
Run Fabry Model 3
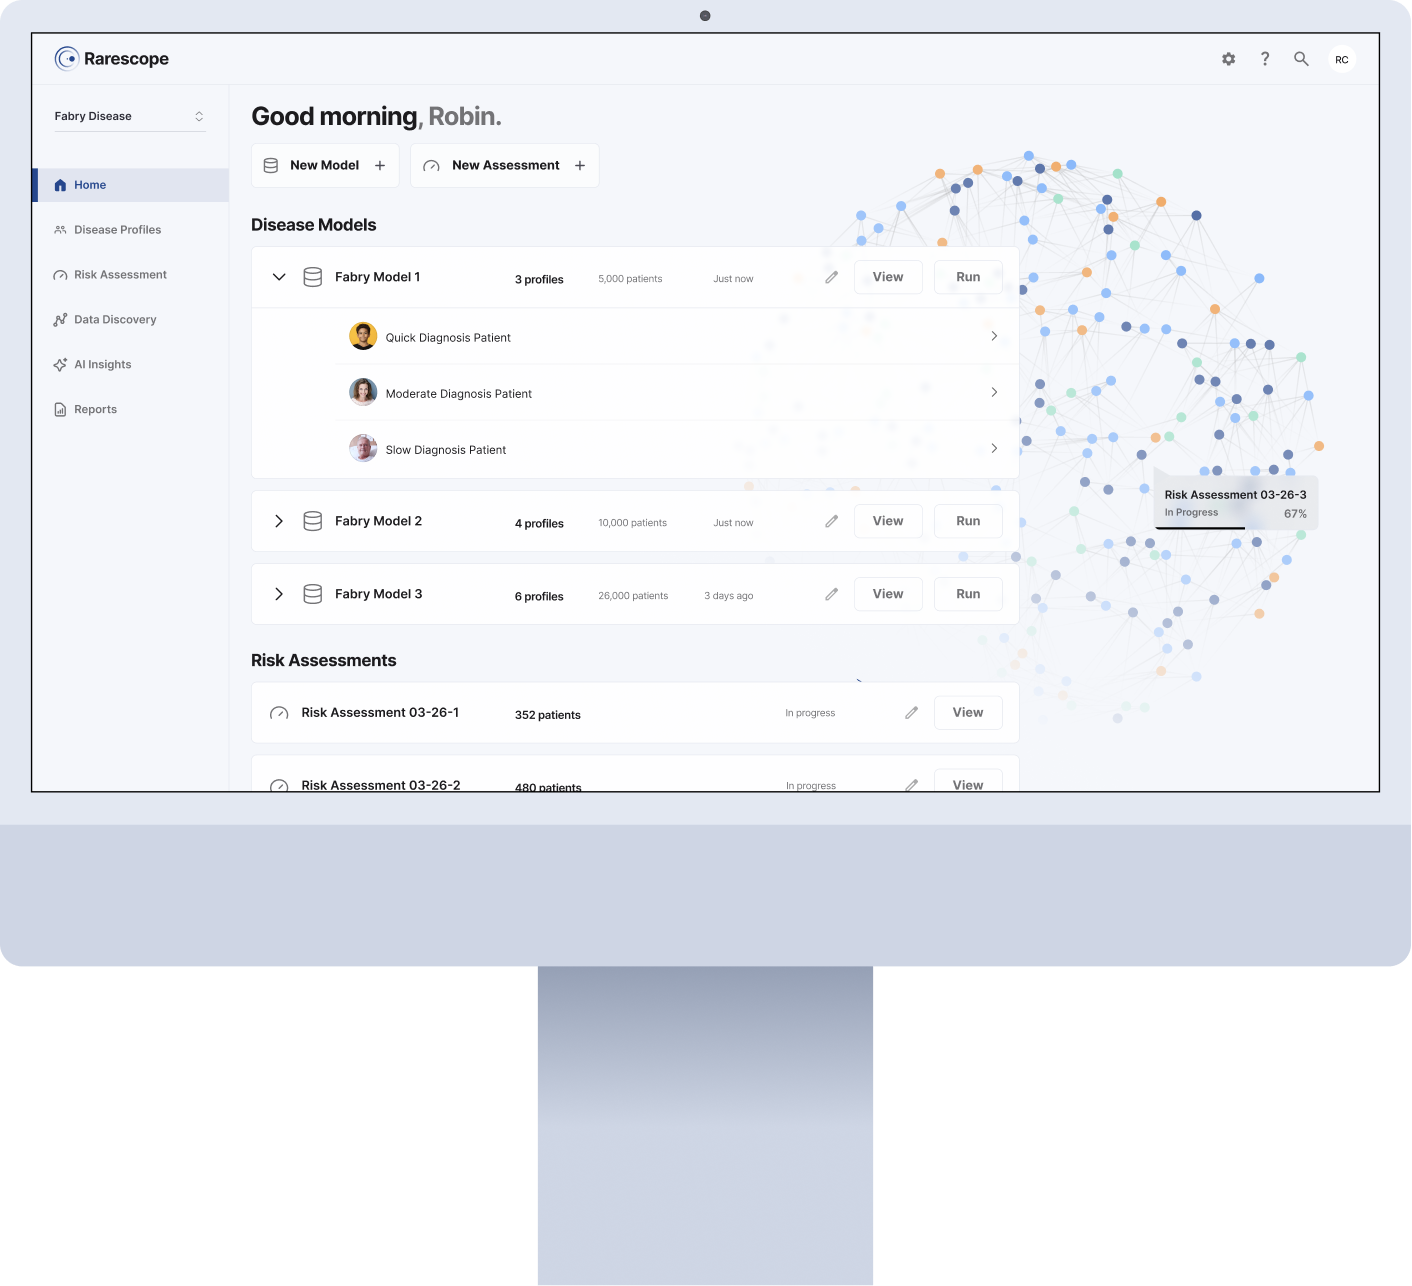click(968, 594)
